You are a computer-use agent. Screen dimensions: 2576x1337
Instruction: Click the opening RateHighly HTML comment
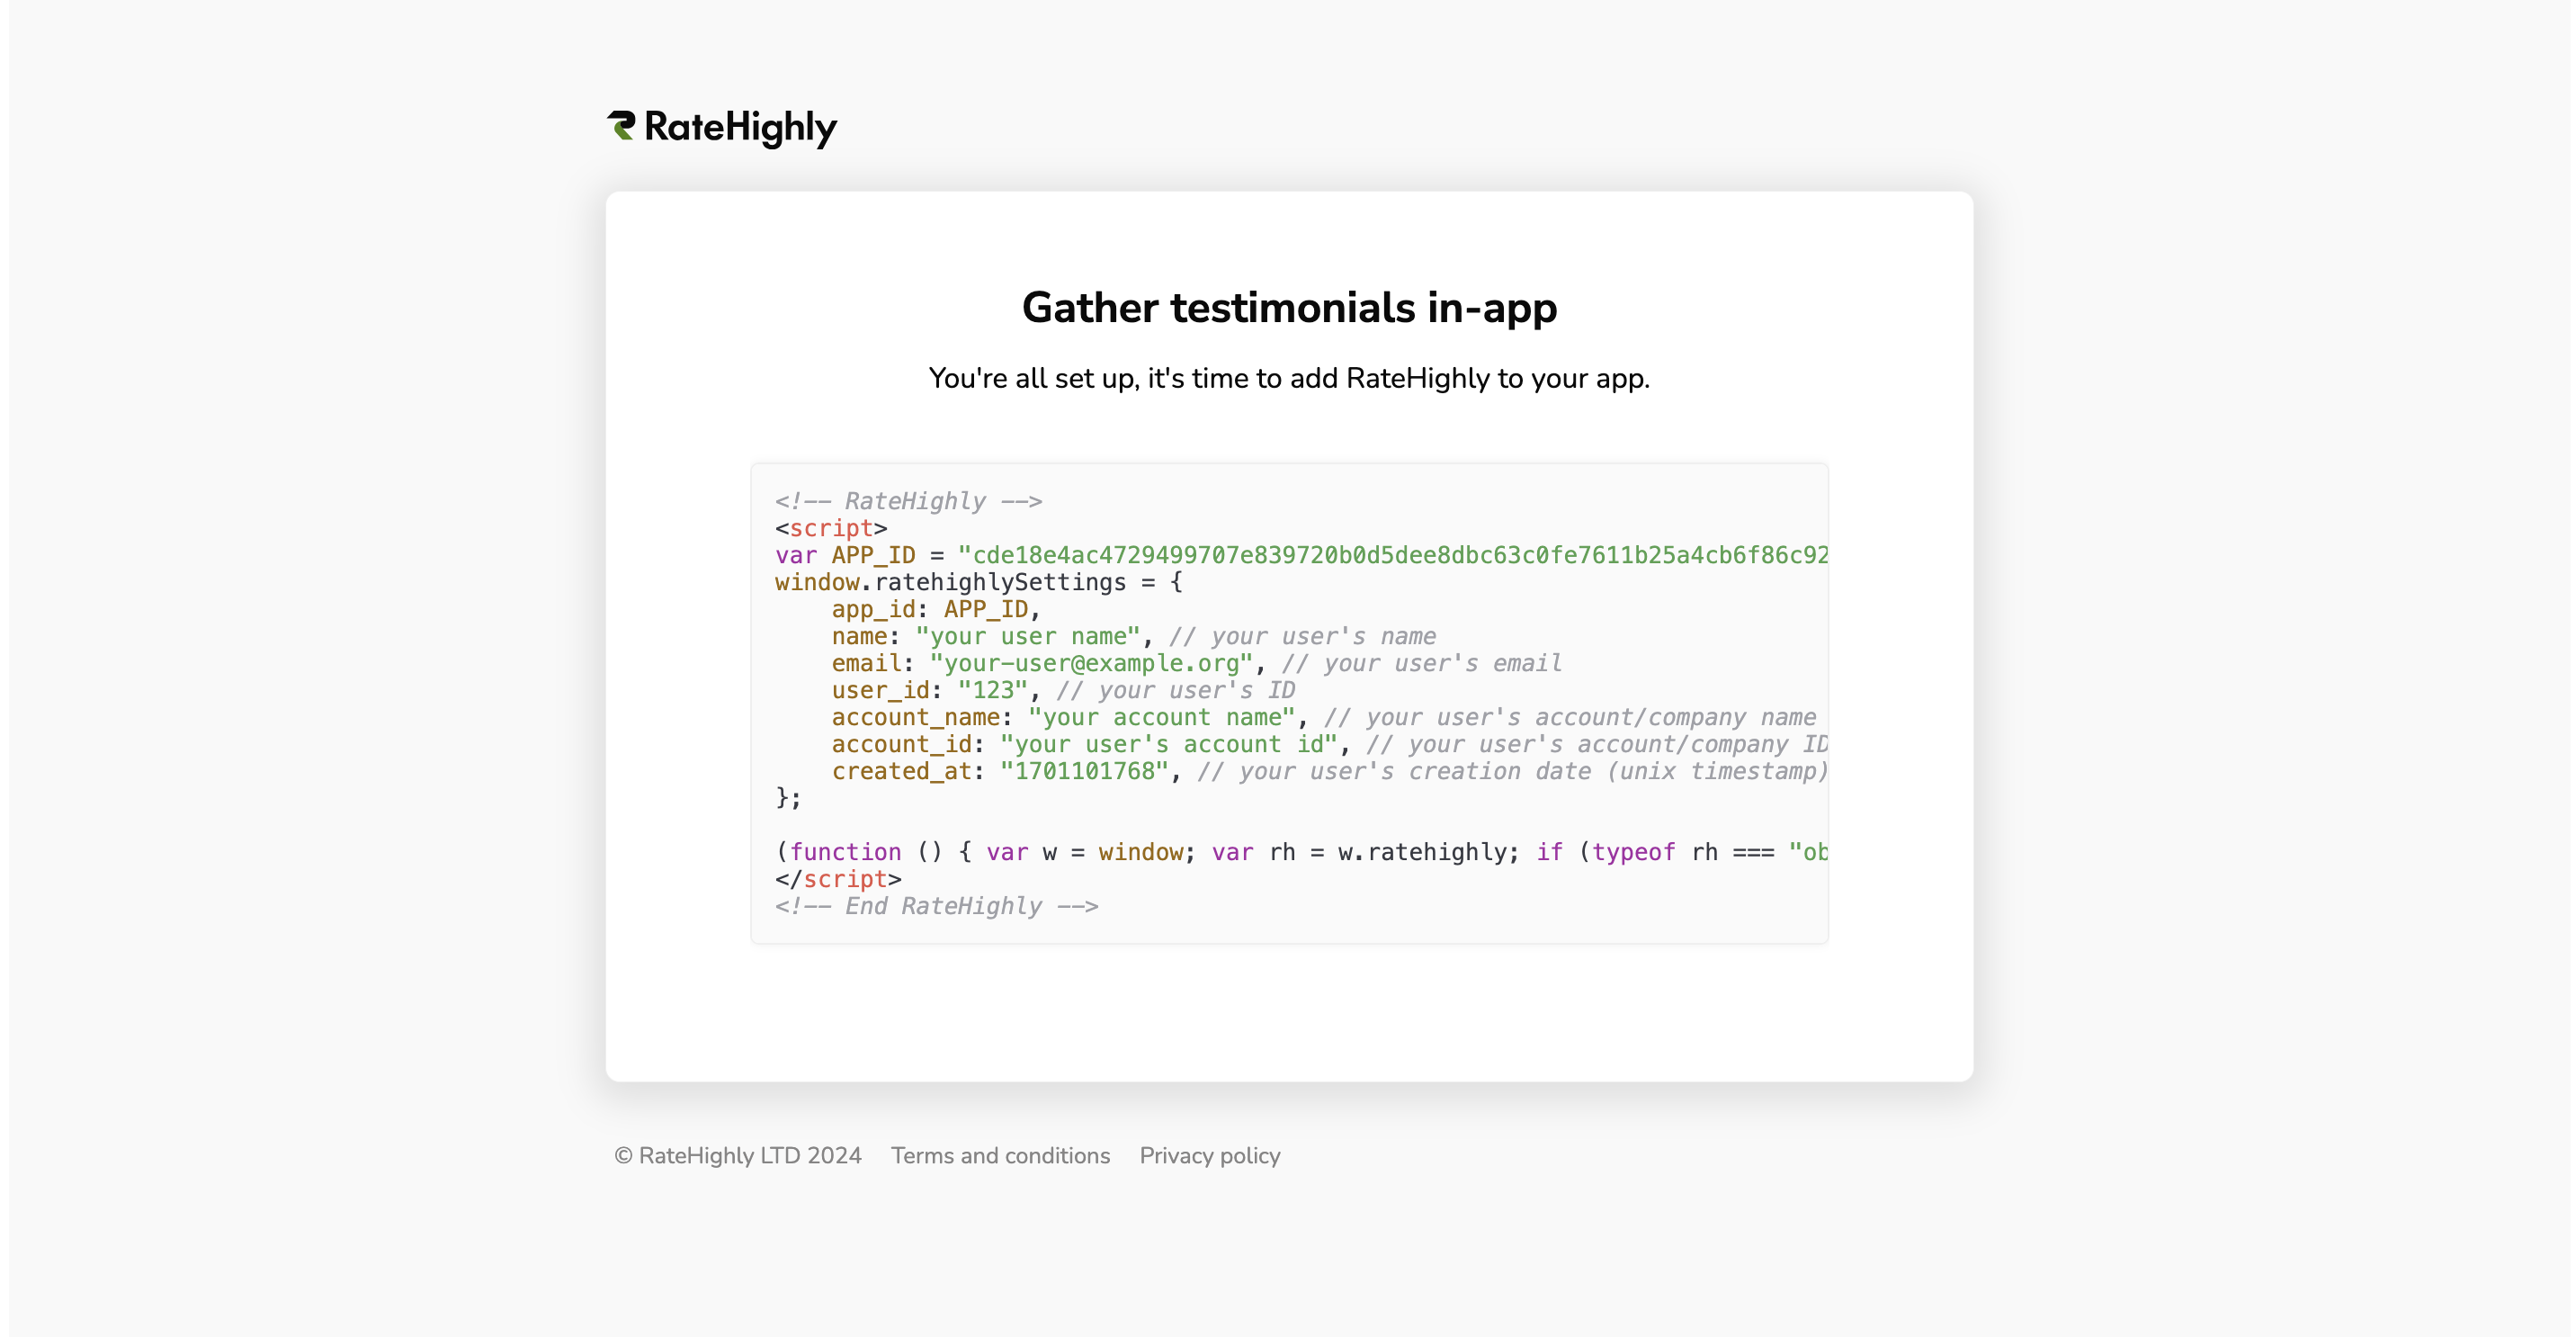pos(908,501)
